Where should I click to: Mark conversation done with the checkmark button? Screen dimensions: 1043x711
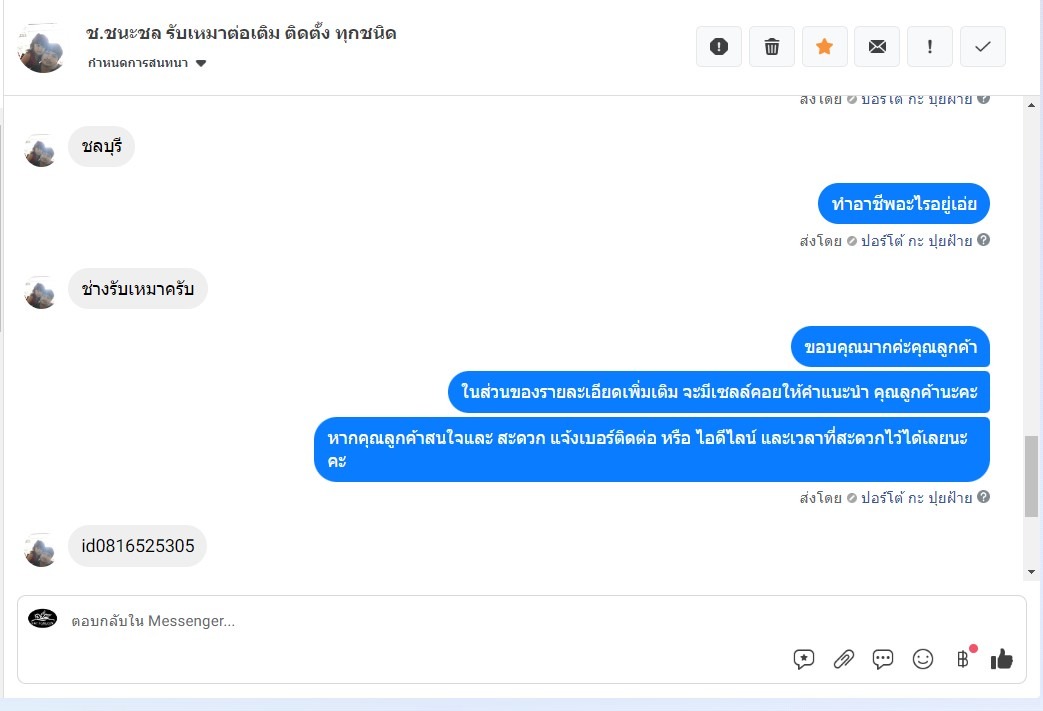tap(982, 47)
